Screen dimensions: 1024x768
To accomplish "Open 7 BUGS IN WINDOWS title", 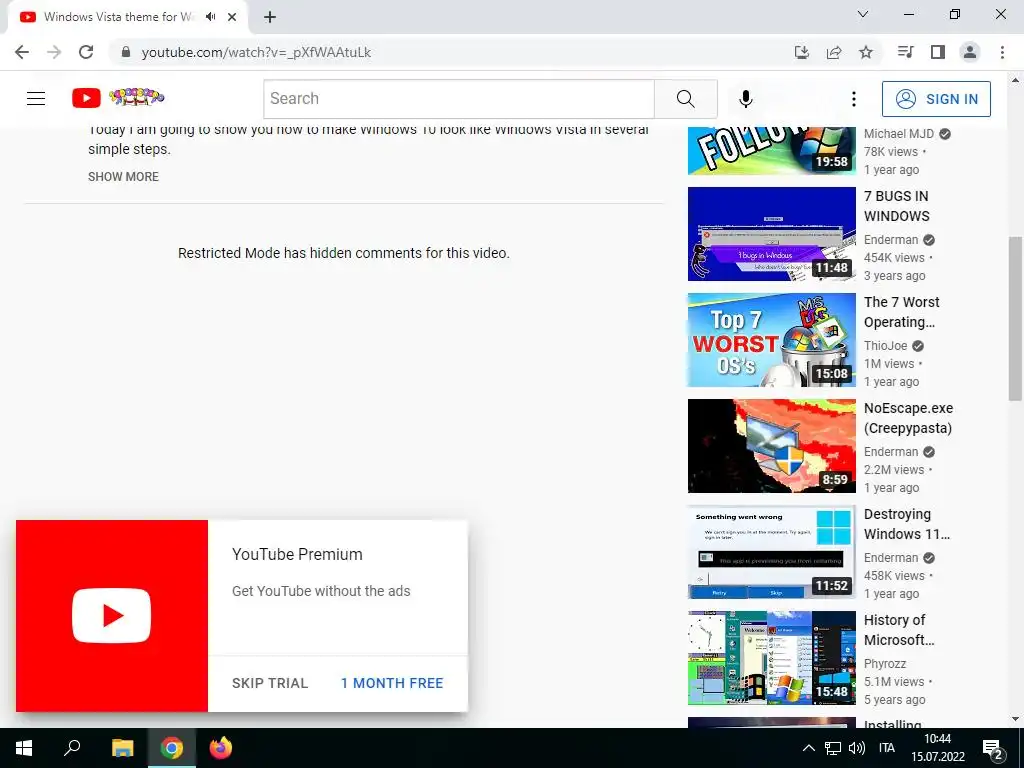I will pos(897,206).
